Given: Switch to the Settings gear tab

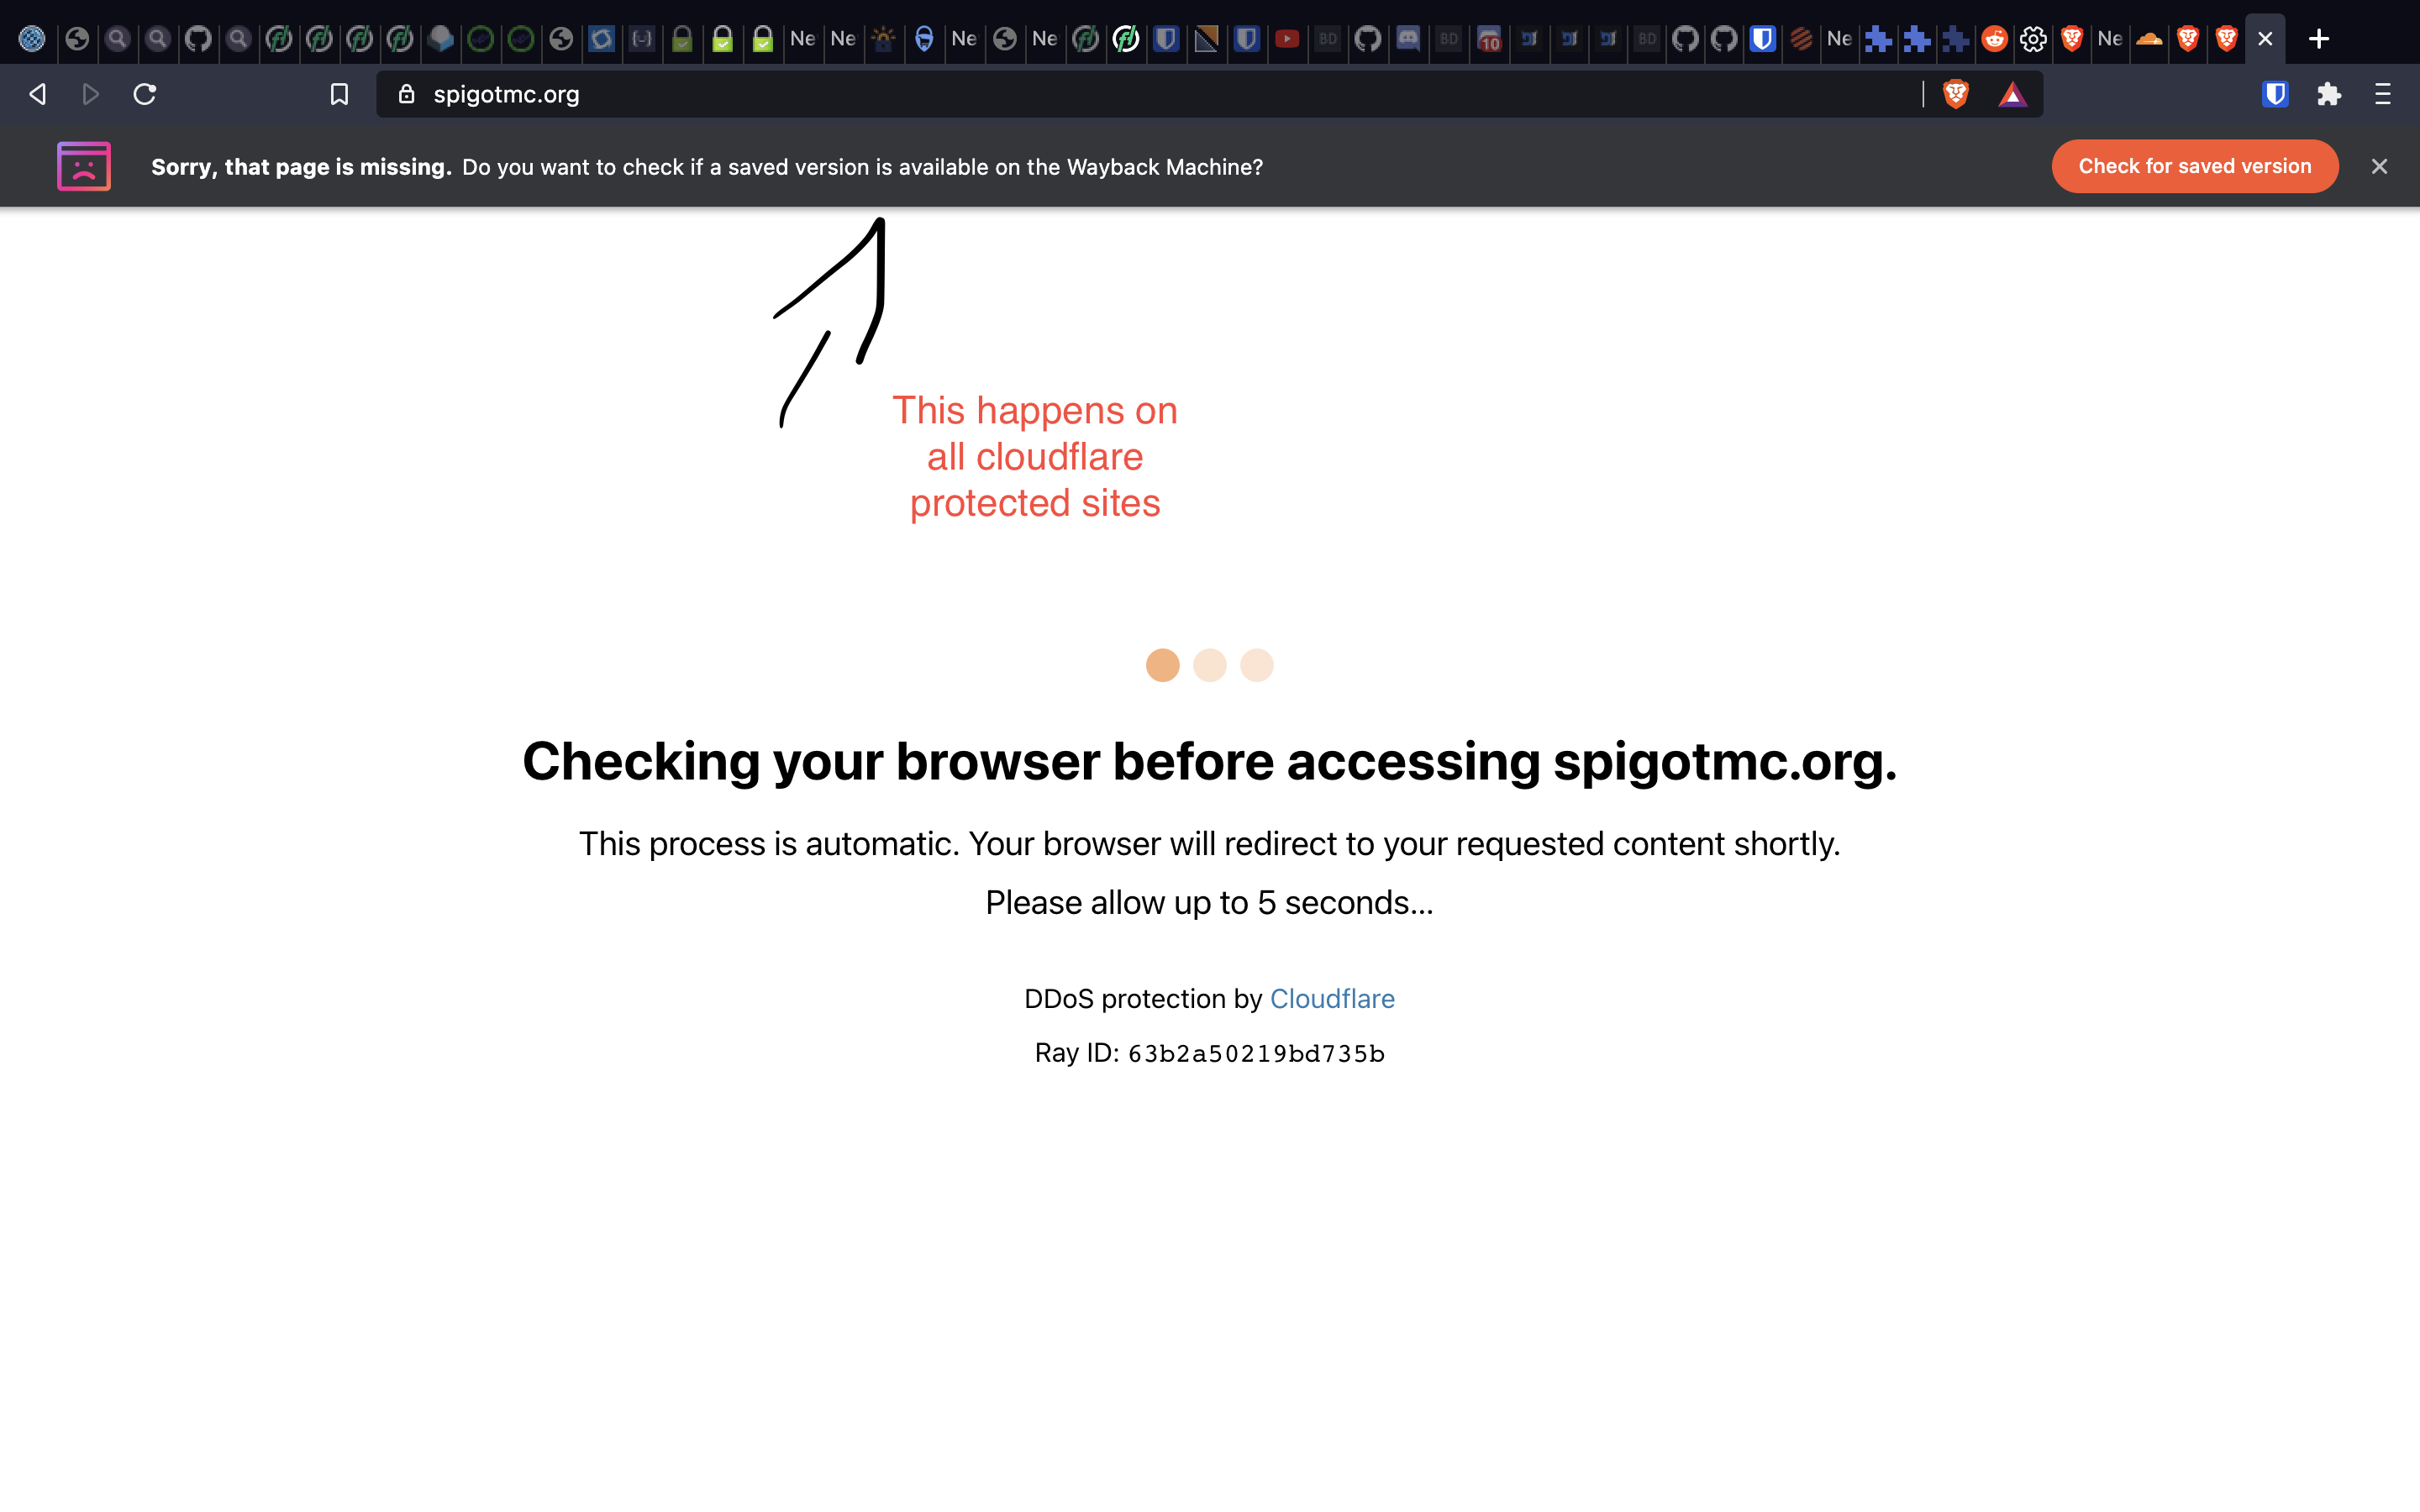Looking at the screenshot, I should 2032,39.
